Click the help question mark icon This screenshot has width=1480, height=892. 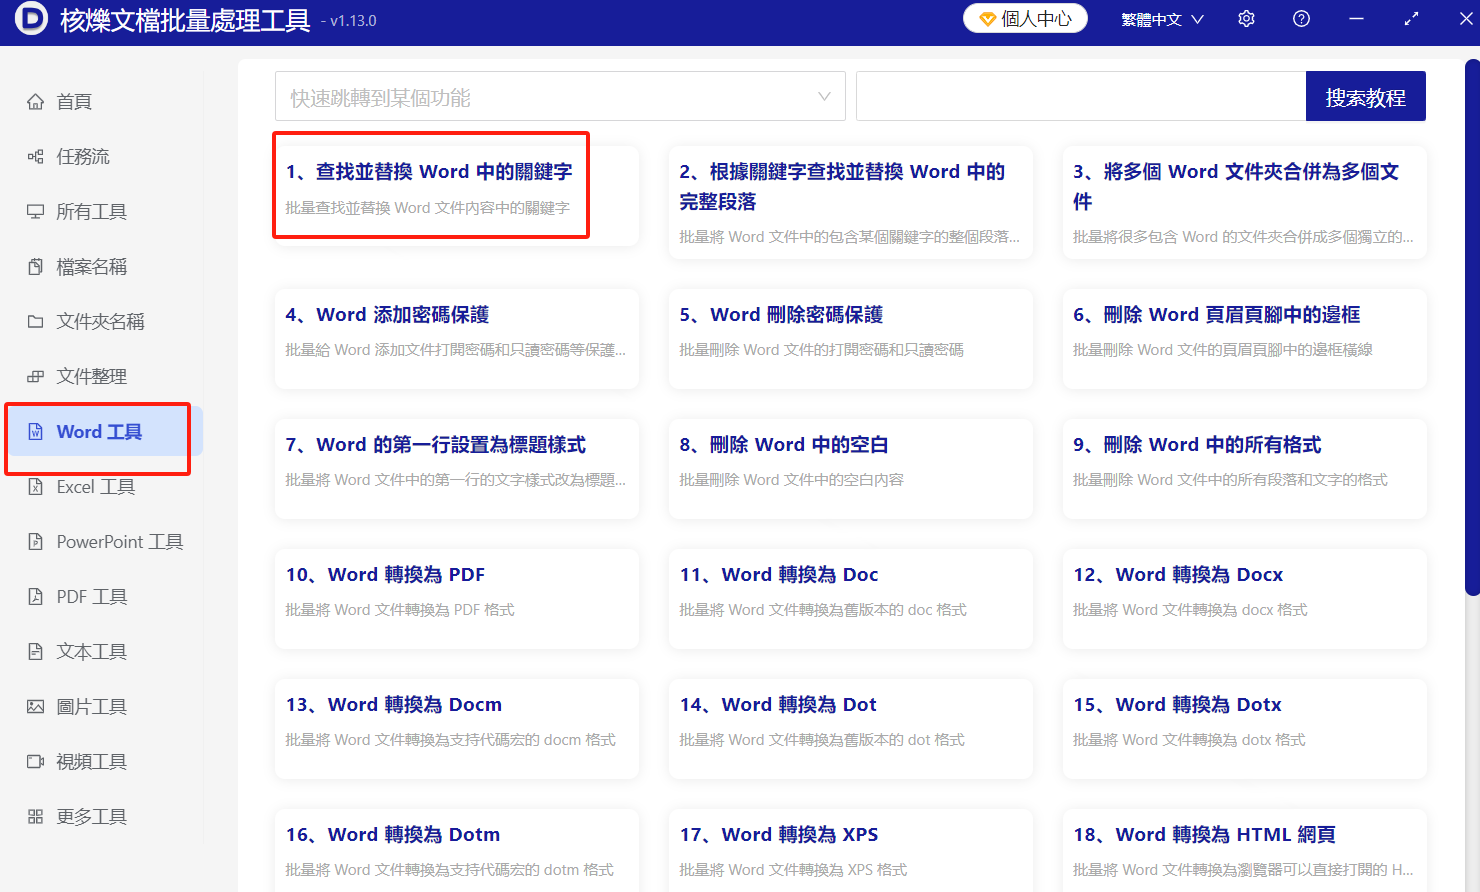click(x=1301, y=18)
